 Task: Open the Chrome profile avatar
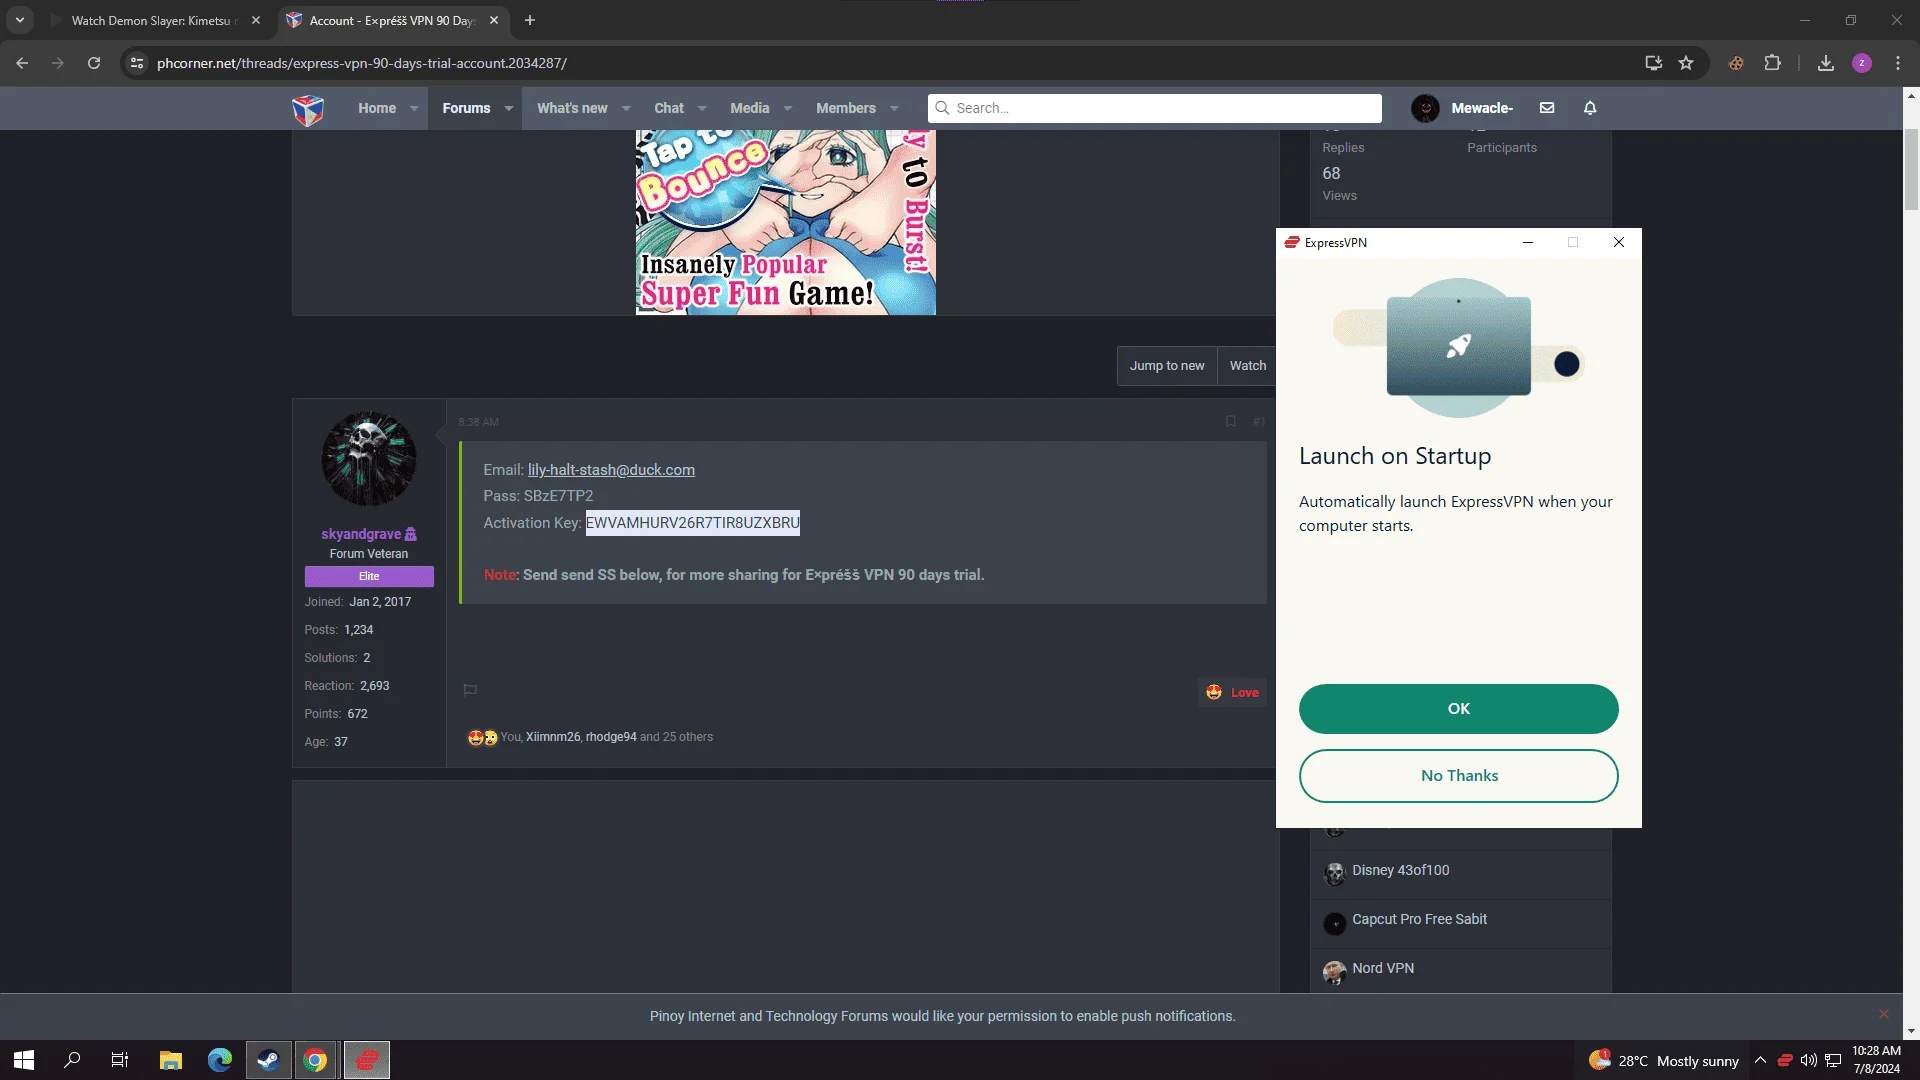[x=1862, y=63]
